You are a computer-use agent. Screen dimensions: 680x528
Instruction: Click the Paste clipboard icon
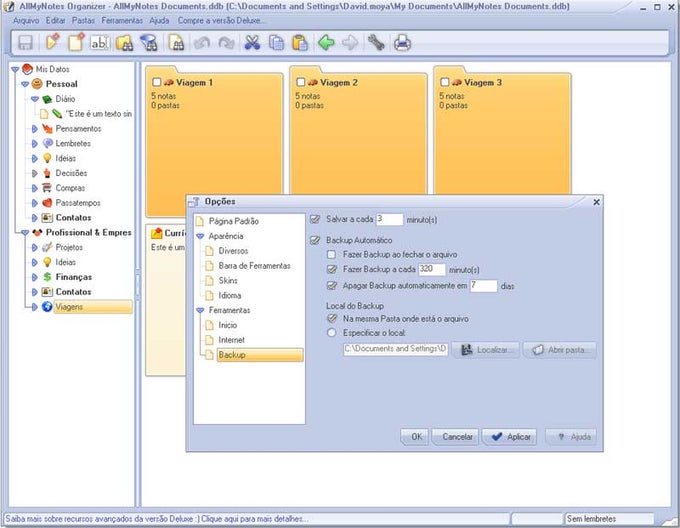(300, 43)
